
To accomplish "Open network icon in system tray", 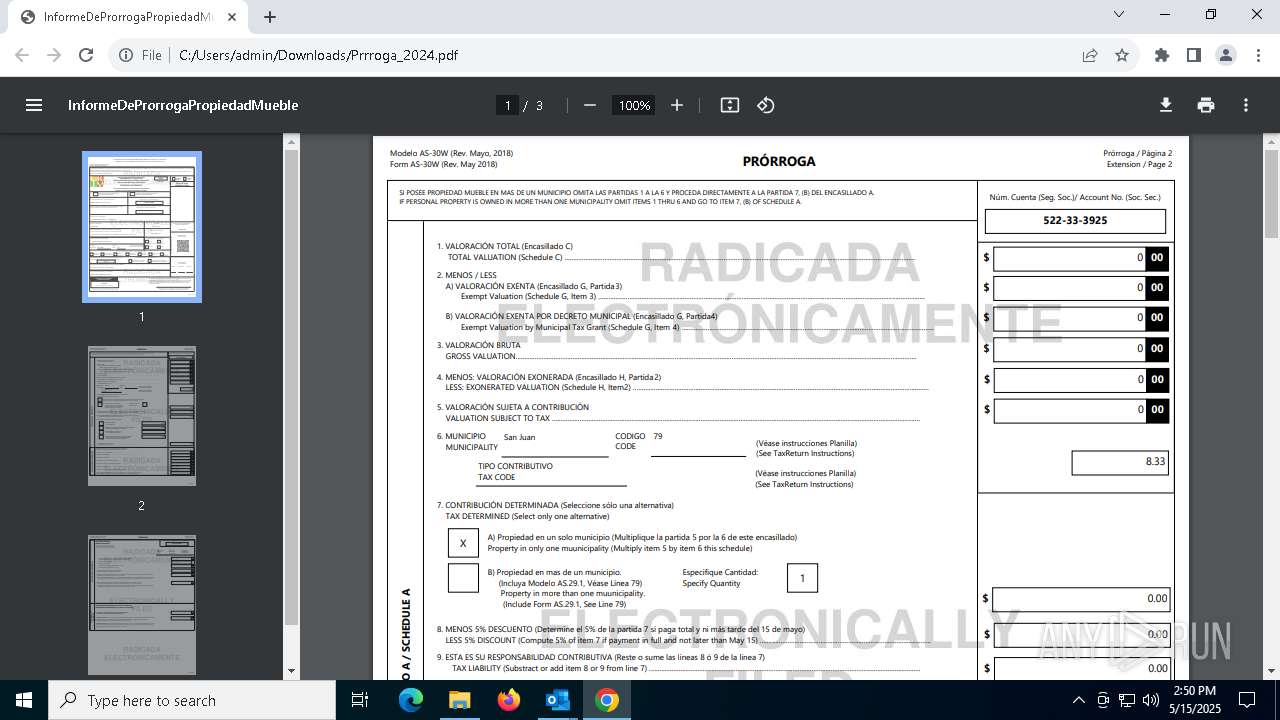I will pos(1127,700).
